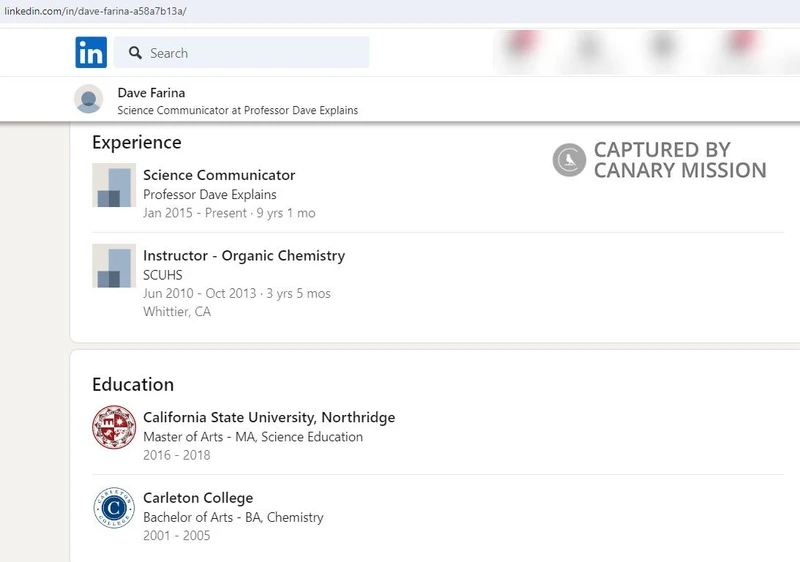This screenshot has height=562, width=800.
Task: Open the Instructor - Organic Chemistry position
Action: (244, 256)
